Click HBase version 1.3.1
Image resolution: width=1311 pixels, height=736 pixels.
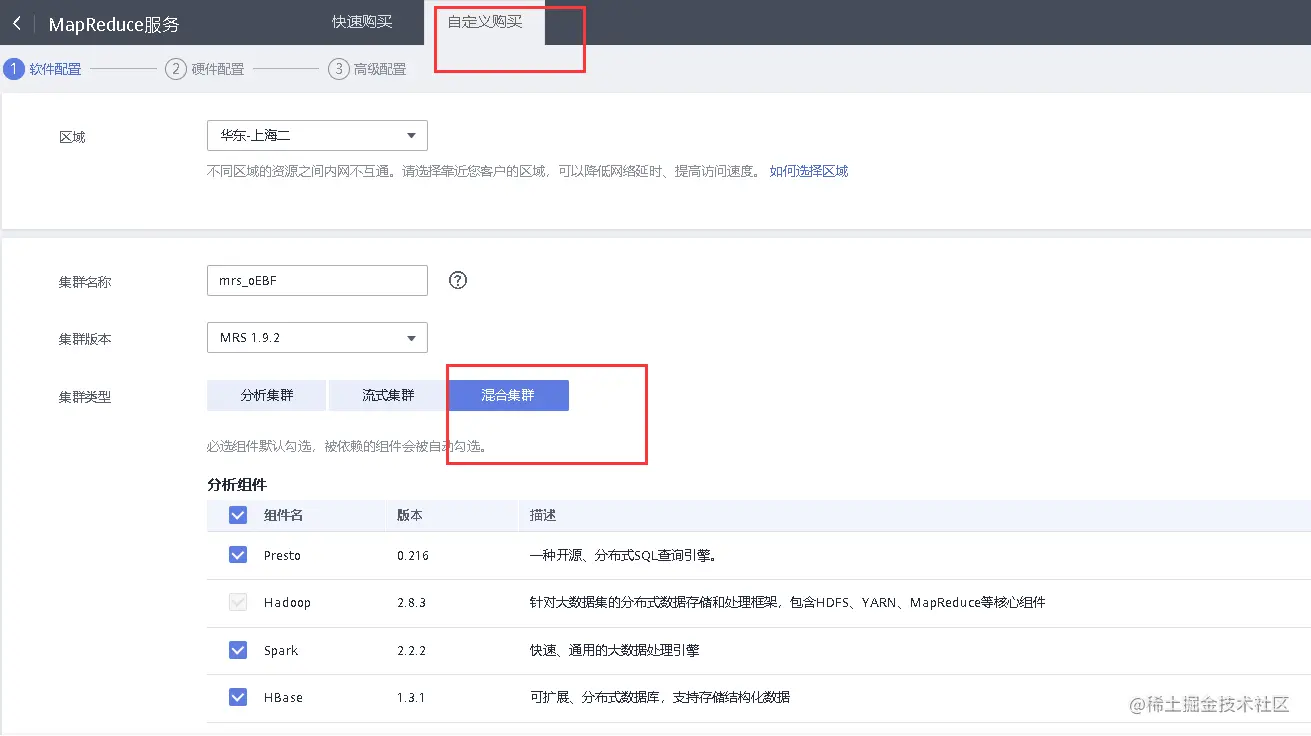point(411,698)
